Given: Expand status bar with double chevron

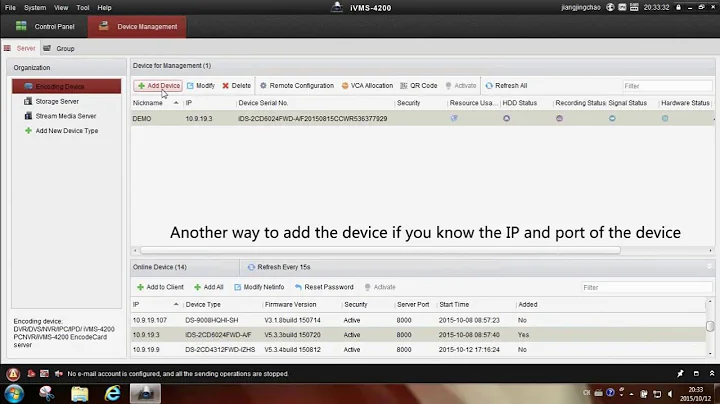Looking at the screenshot, I should click(x=712, y=374).
